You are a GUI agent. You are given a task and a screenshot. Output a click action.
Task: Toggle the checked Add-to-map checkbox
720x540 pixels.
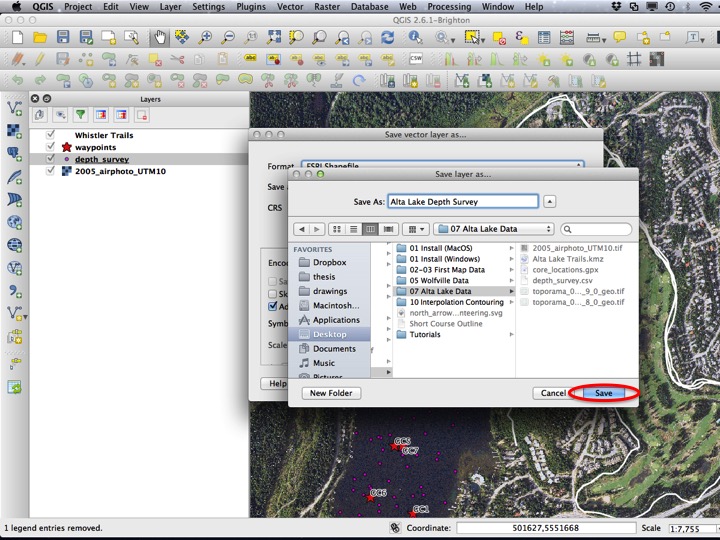[x=272, y=306]
